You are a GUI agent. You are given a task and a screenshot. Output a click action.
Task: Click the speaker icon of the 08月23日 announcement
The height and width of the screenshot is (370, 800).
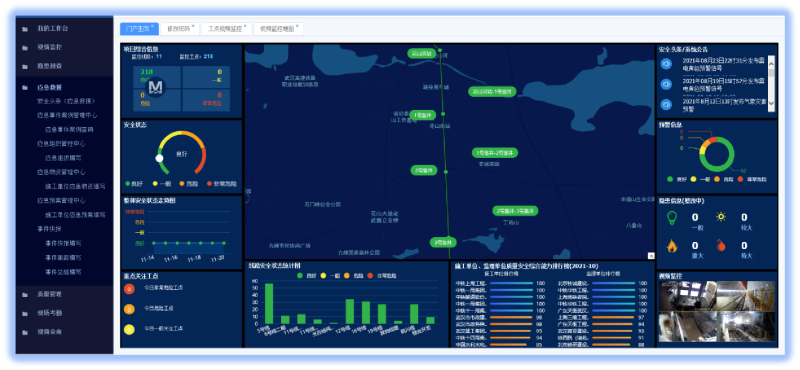[x=666, y=64]
